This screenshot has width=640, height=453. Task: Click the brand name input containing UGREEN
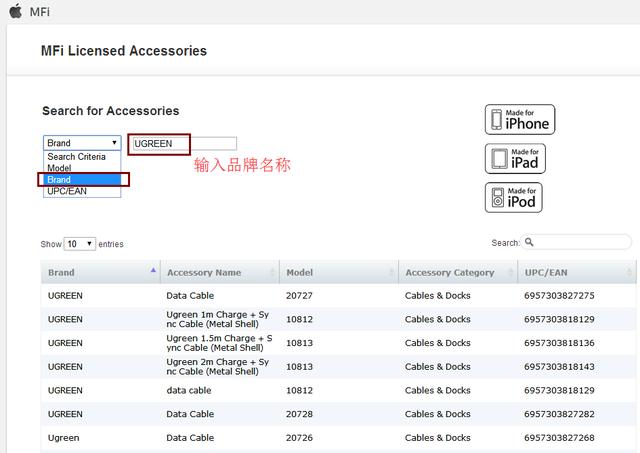tap(184, 143)
